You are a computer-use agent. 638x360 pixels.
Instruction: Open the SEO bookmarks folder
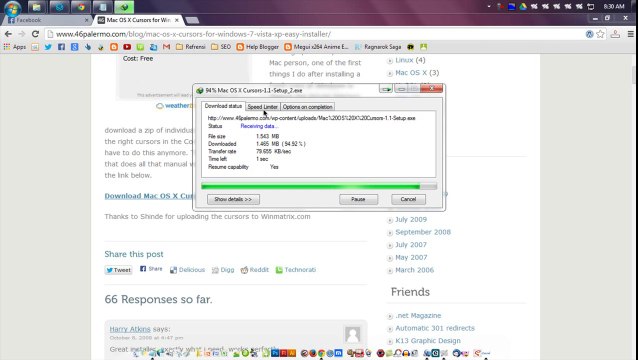pyautogui.click(x=221, y=47)
